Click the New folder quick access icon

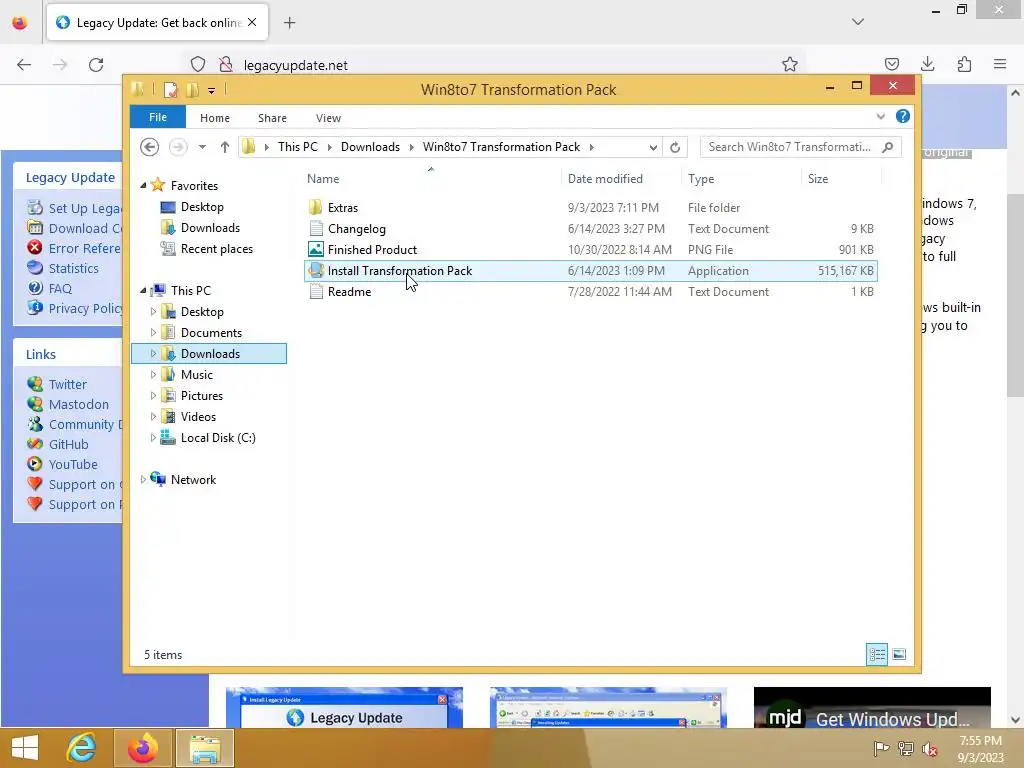[193, 89]
